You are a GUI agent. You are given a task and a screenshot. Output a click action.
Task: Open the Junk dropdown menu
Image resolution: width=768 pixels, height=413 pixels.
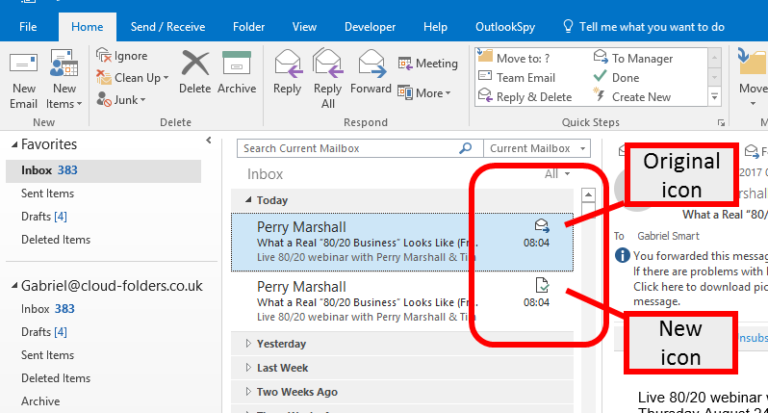click(122, 100)
